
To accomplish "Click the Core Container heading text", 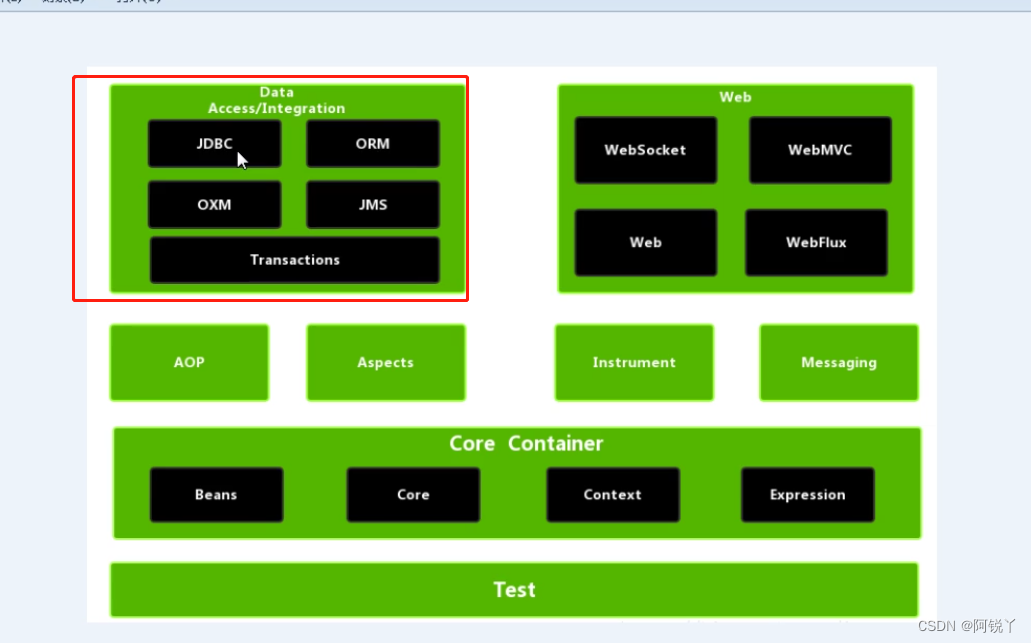I will click(526, 444).
